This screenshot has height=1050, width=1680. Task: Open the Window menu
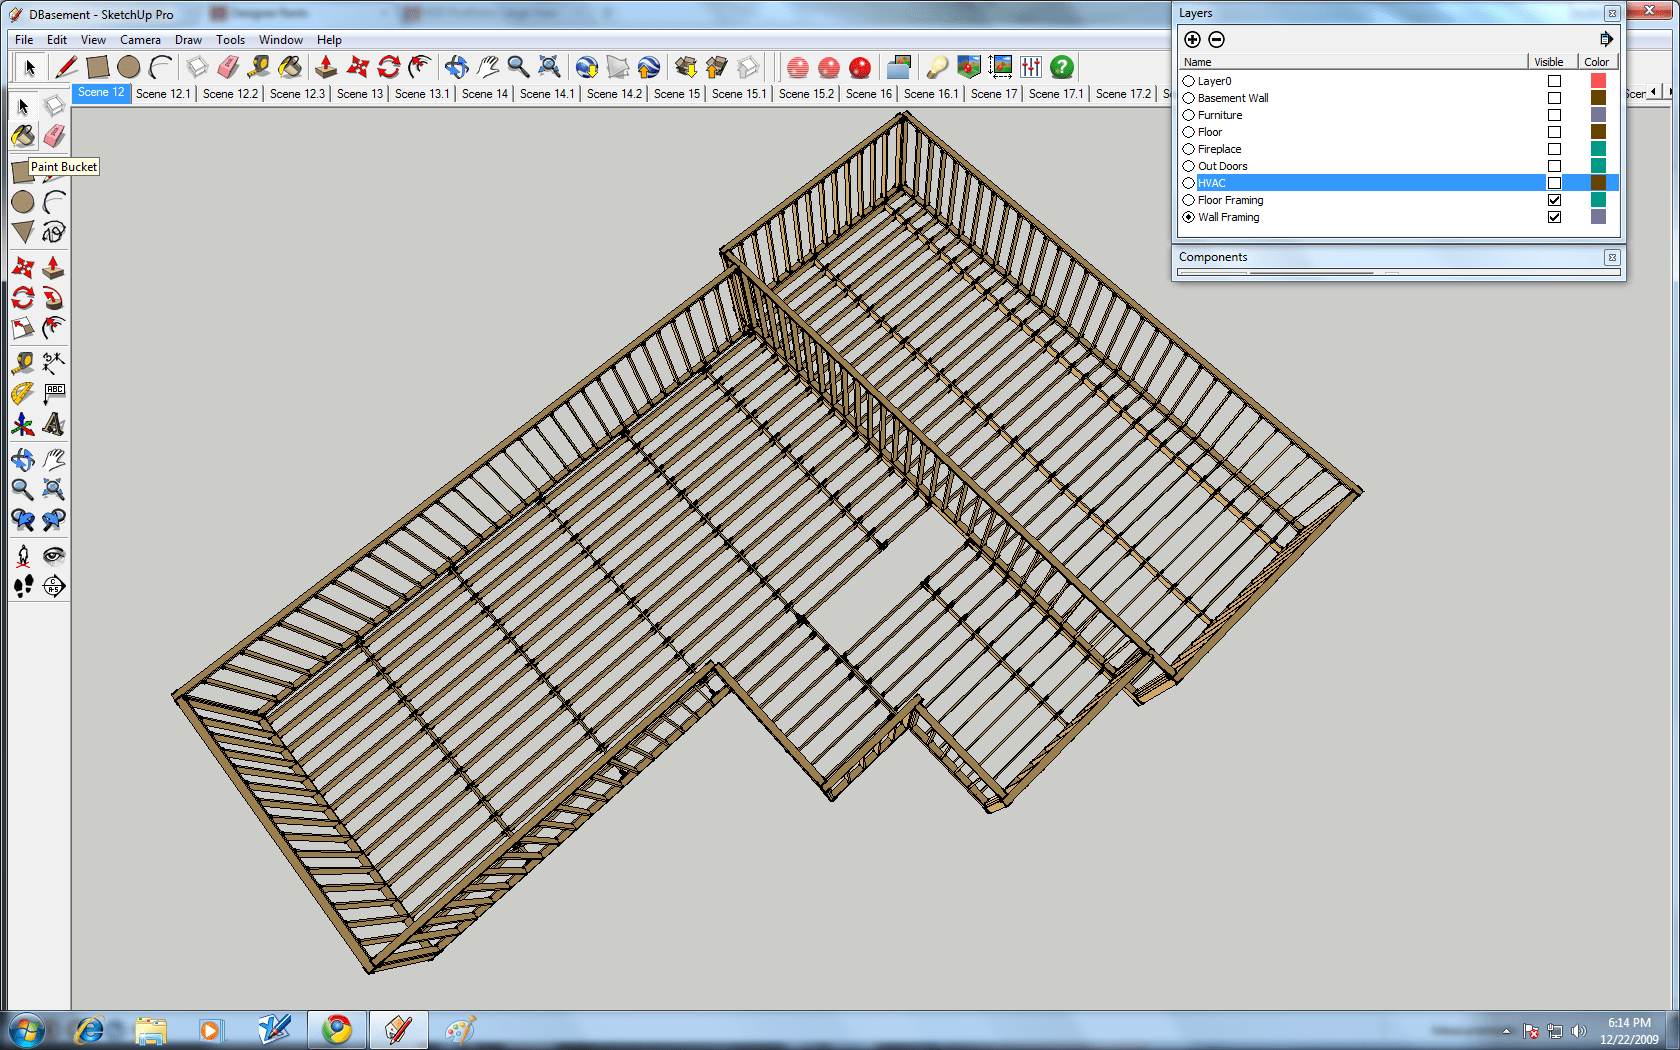[x=280, y=40]
